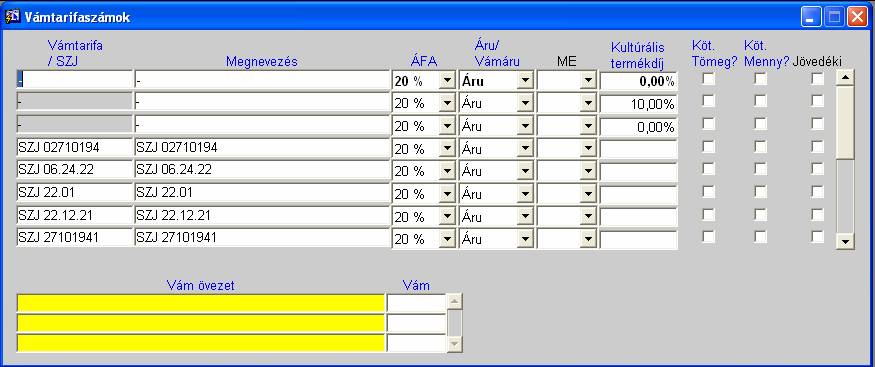Viewport: 875px width, 367px height.
Task: Open Áru/Vámáru dropdown in SZJ 27101941 row
Action: click(x=525, y=239)
